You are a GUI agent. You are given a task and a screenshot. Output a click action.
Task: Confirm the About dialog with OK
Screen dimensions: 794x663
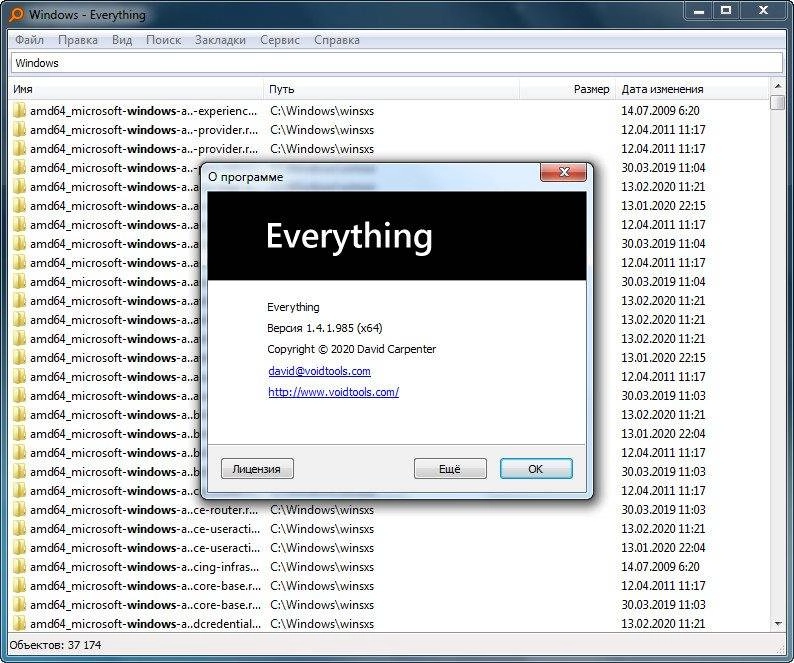click(536, 469)
